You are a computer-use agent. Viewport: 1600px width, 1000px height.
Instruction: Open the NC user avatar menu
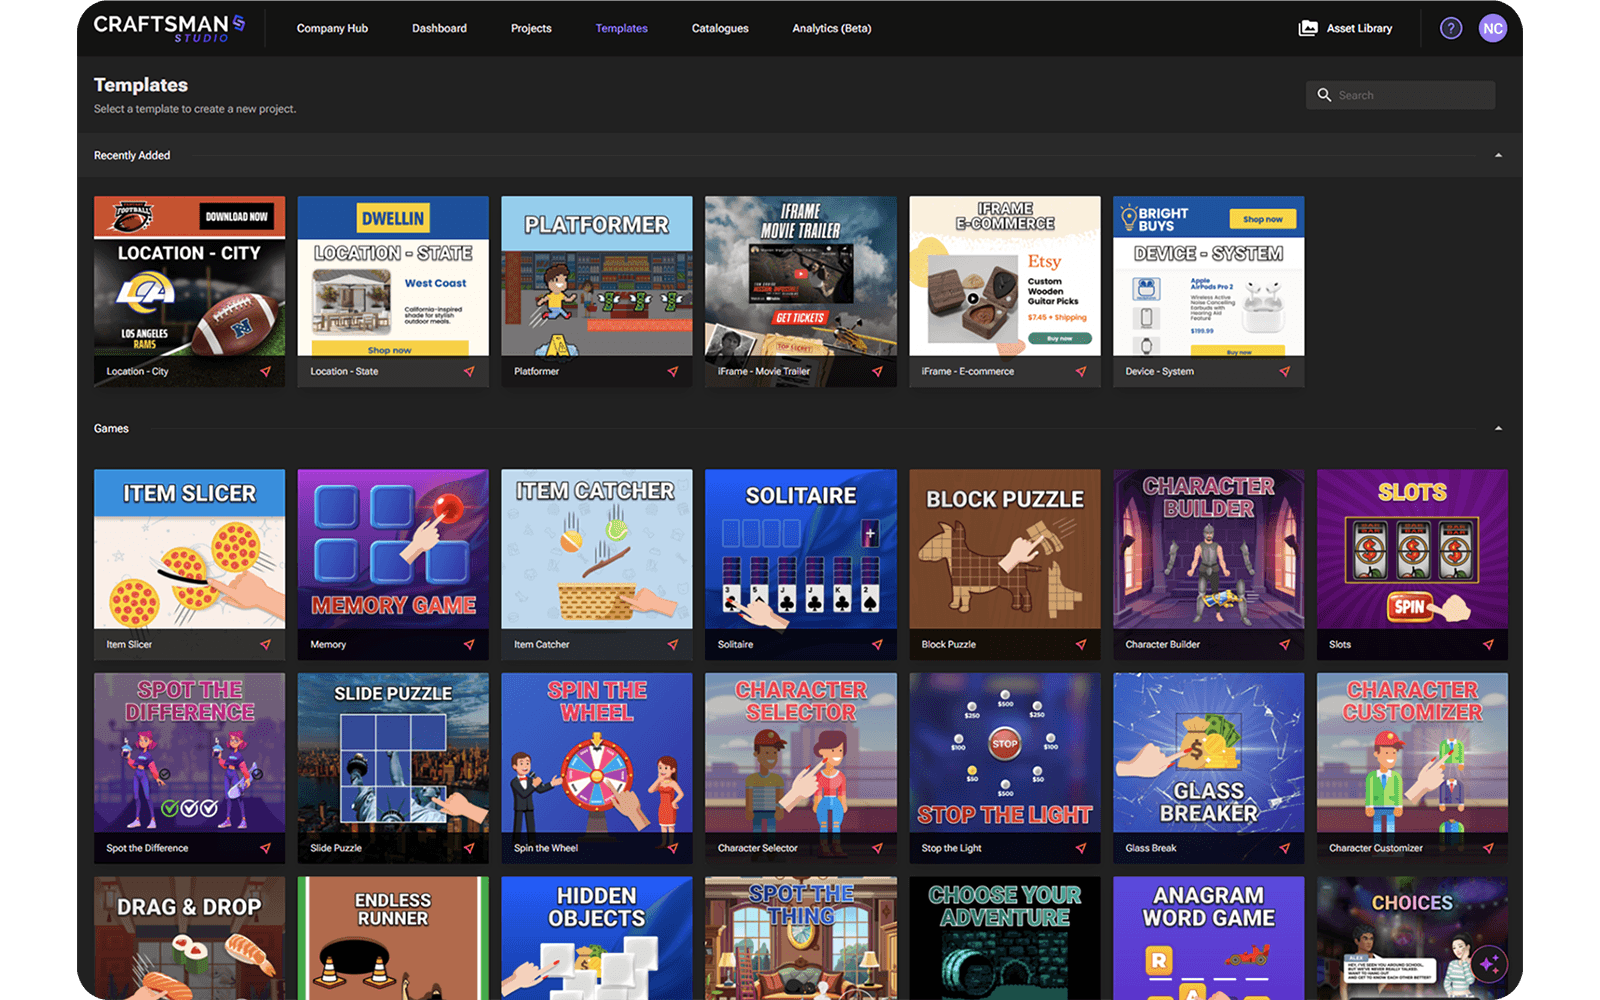(x=1492, y=28)
